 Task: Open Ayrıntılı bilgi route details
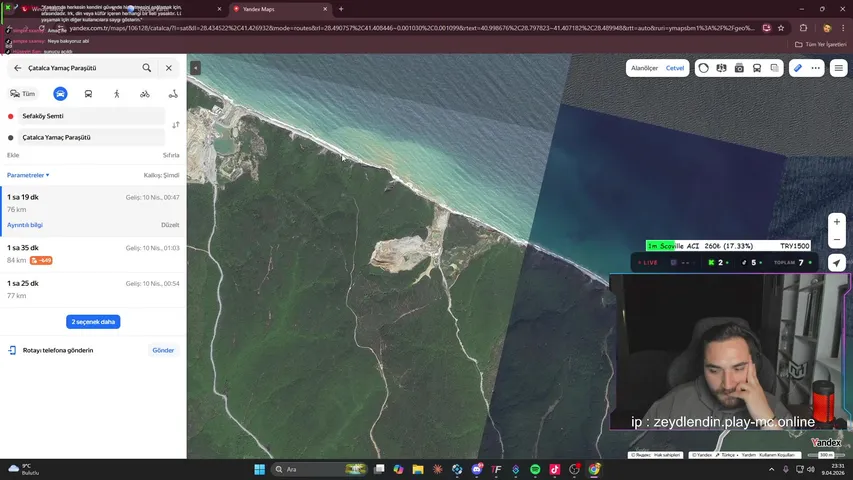(25, 225)
